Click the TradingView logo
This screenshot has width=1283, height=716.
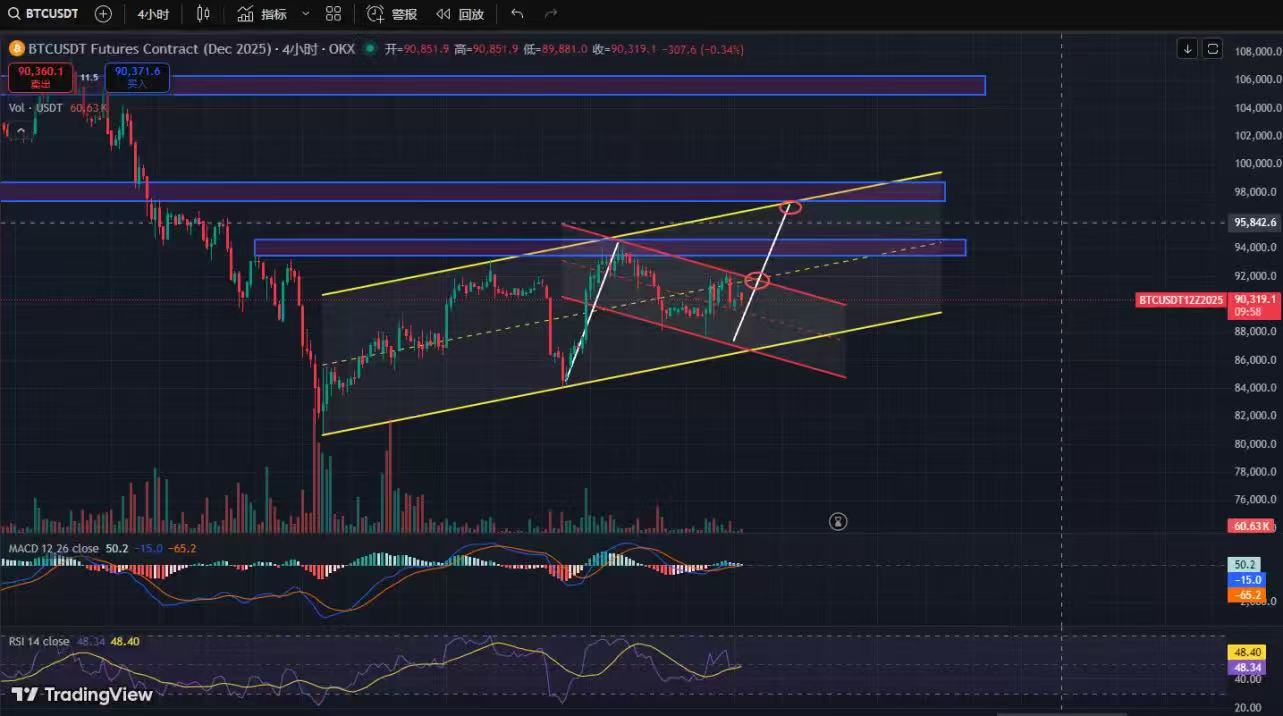83,694
